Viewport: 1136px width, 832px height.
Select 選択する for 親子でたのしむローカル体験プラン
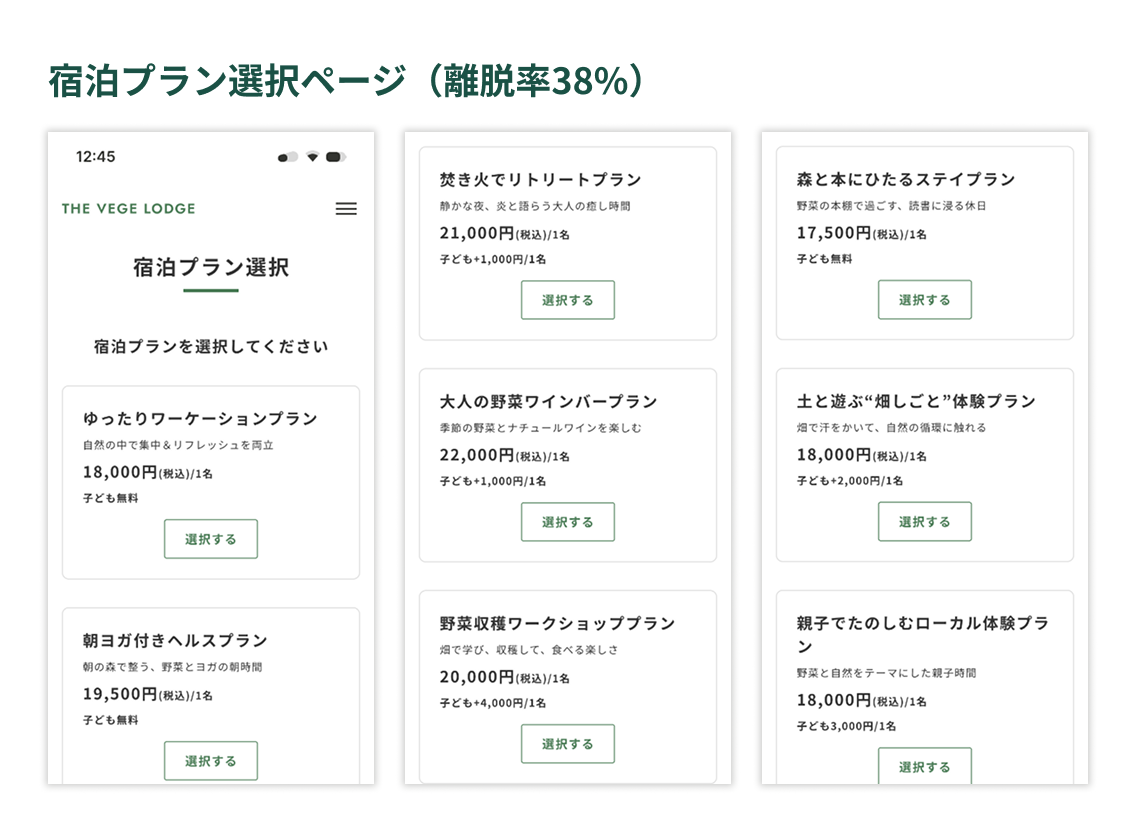tap(925, 767)
